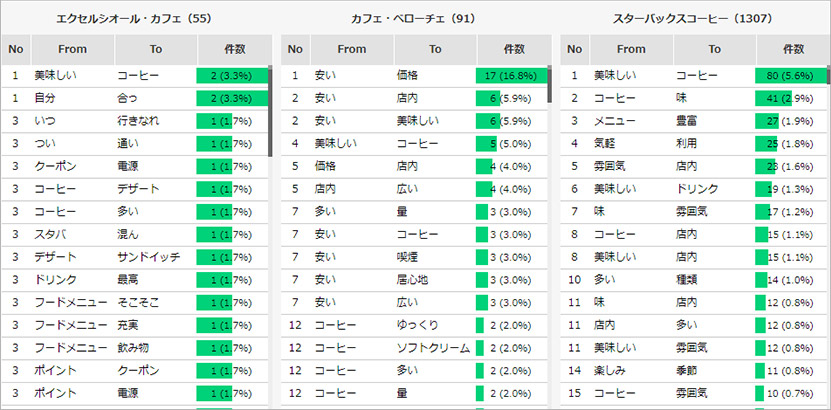
Task: Select the 自分 cell in Excelsior table
Action: point(45,99)
